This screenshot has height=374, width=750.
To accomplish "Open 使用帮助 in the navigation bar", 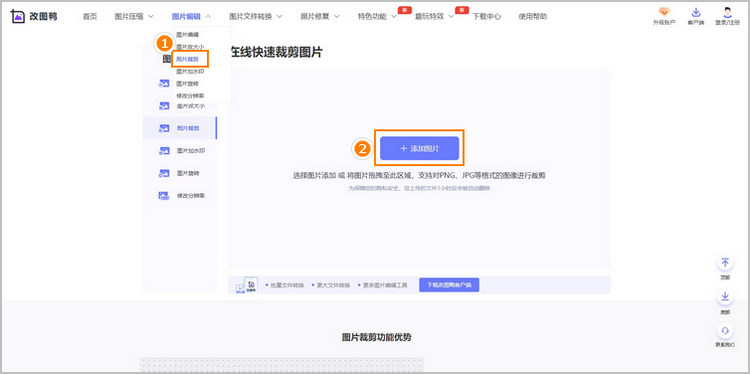I will 533,16.
